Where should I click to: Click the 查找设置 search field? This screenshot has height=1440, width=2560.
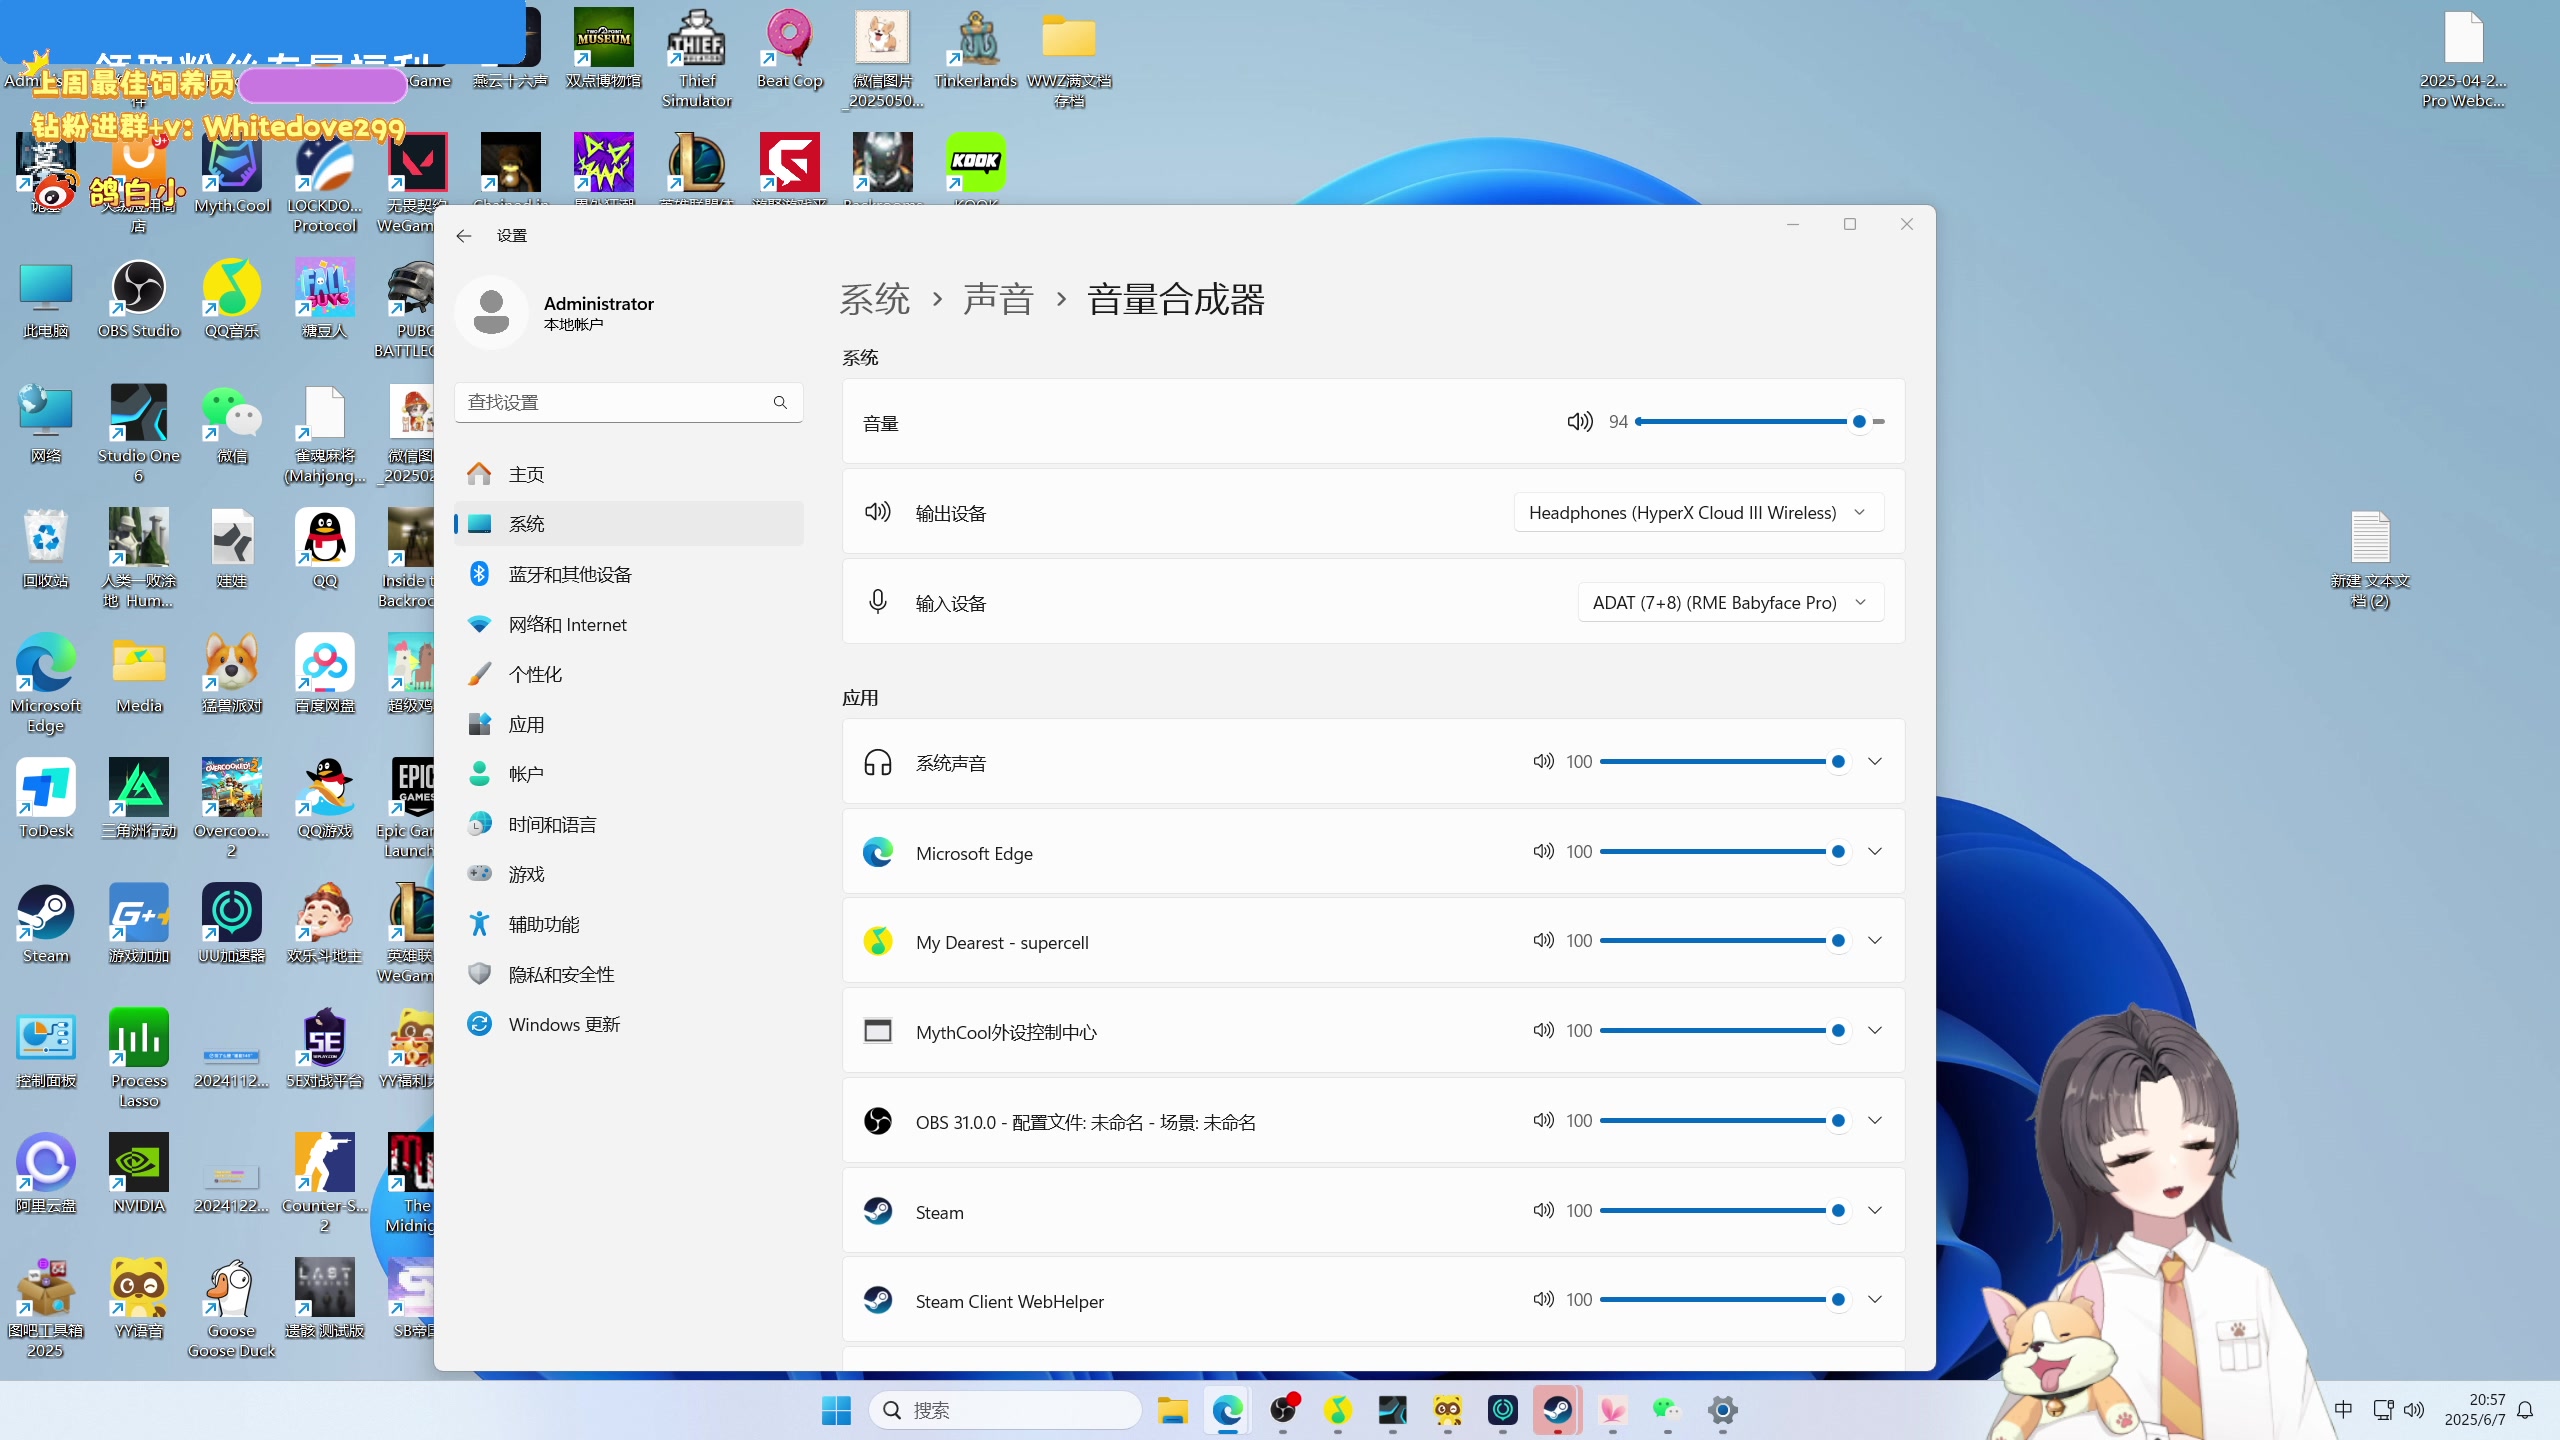pyautogui.click(x=628, y=402)
